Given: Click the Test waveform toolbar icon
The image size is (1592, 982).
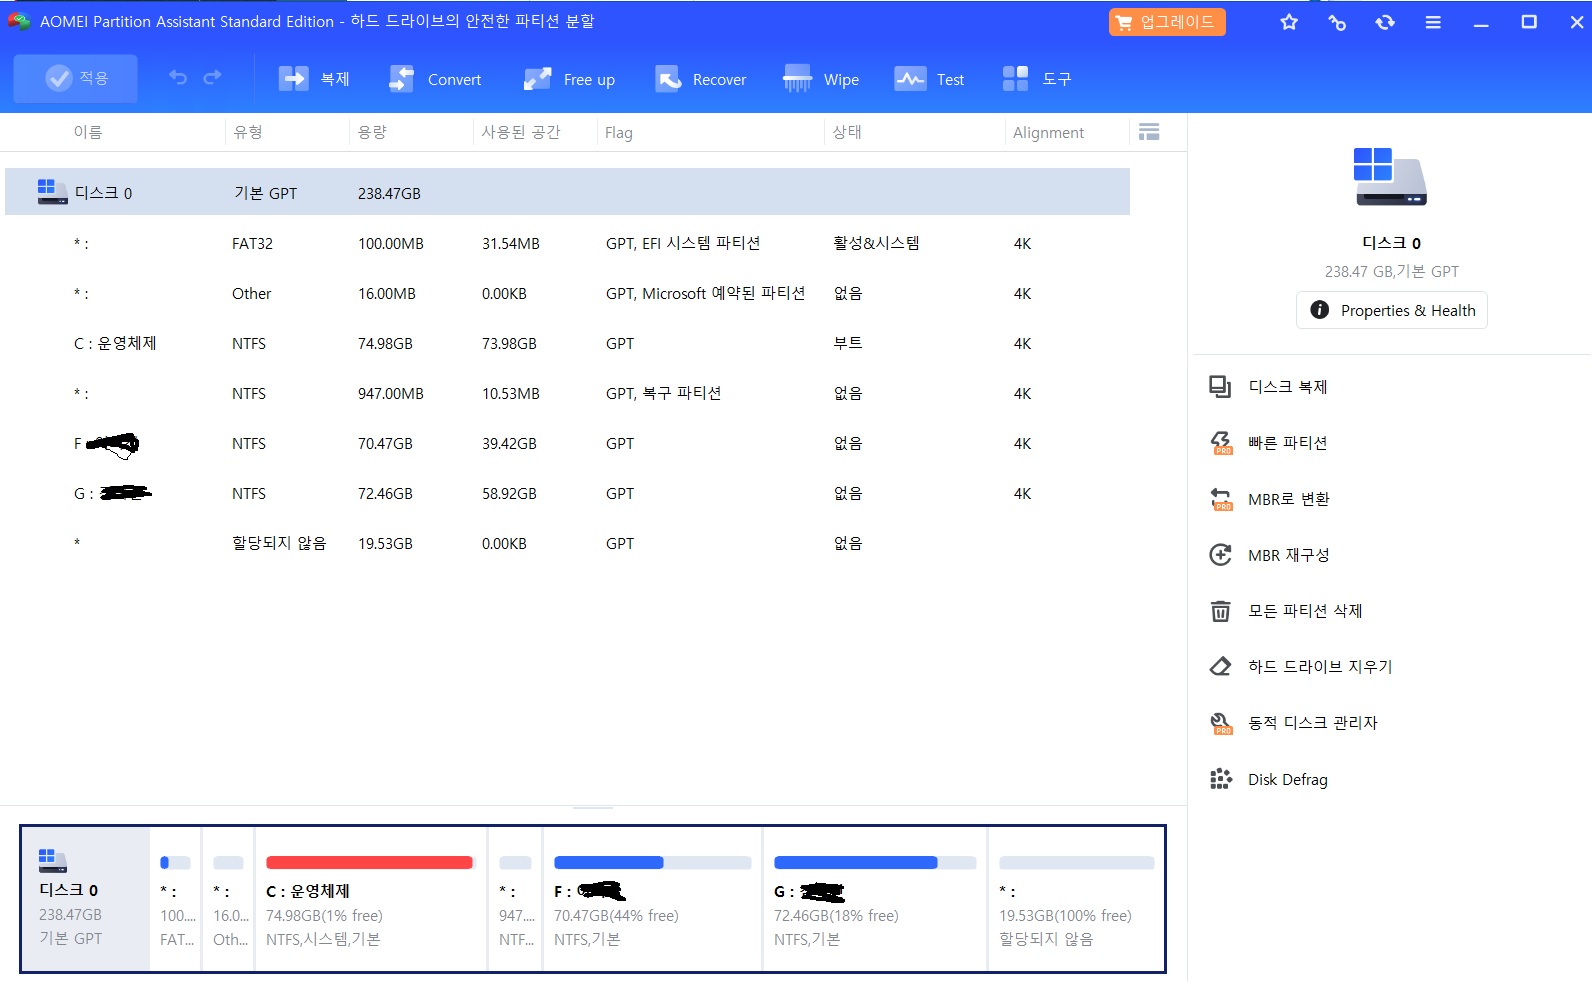Looking at the screenshot, I should click(x=910, y=79).
